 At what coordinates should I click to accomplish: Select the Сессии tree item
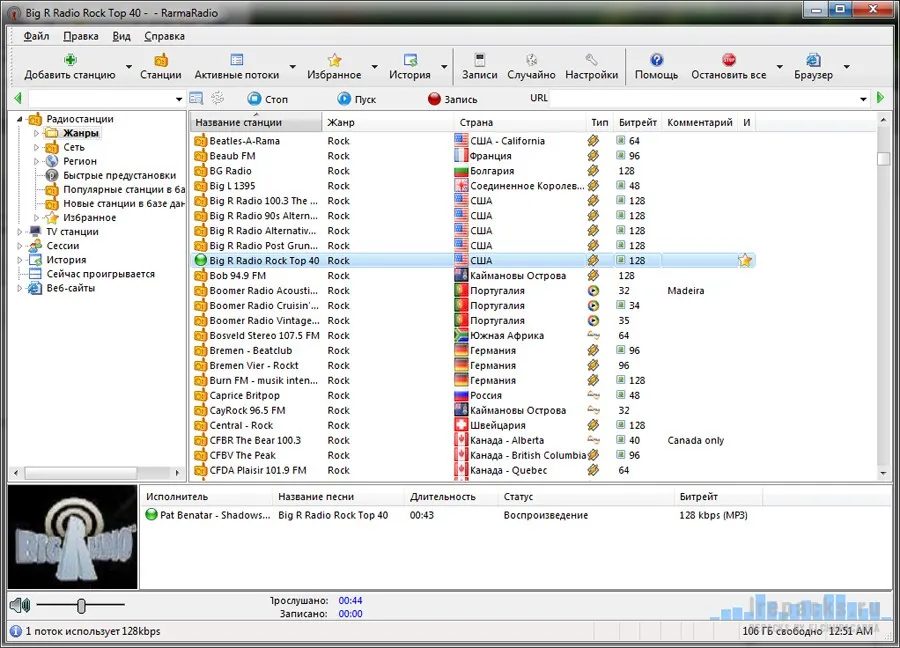[63, 246]
